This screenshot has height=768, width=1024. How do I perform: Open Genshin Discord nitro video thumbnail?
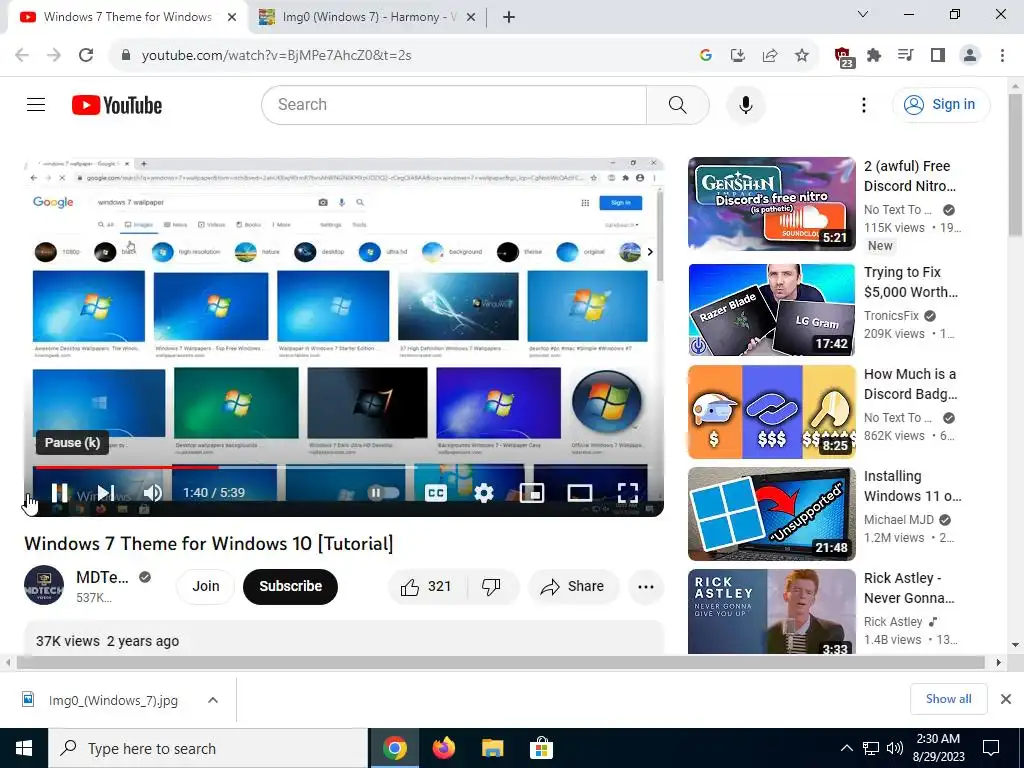pyautogui.click(x=772, y=204)
